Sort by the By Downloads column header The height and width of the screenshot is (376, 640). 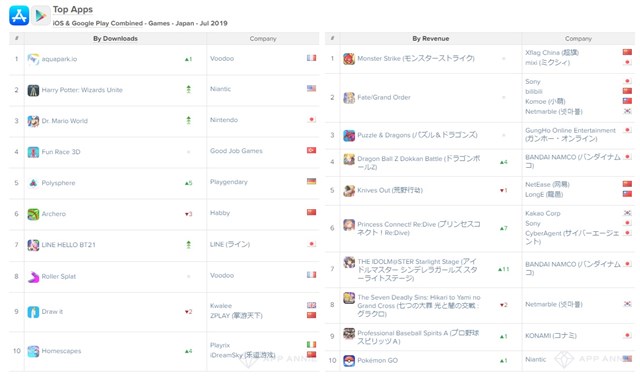[x=115, y=38]
